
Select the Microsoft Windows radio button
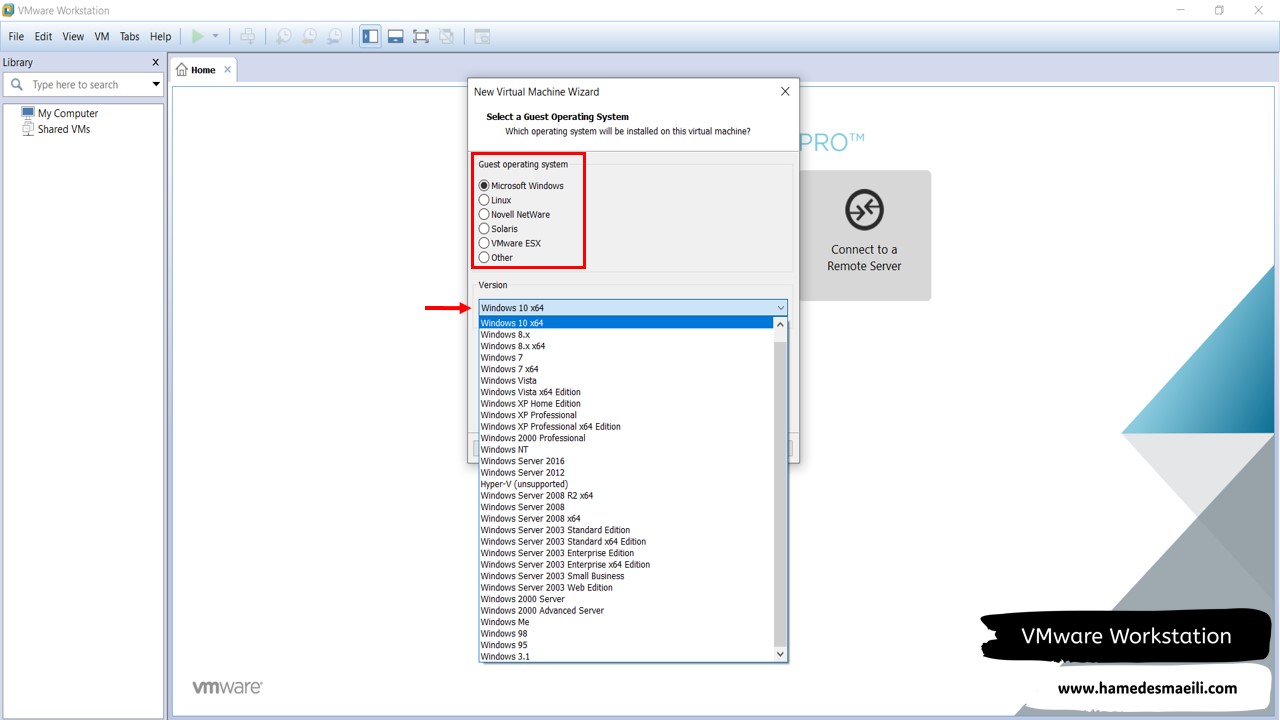pos(484,186)
